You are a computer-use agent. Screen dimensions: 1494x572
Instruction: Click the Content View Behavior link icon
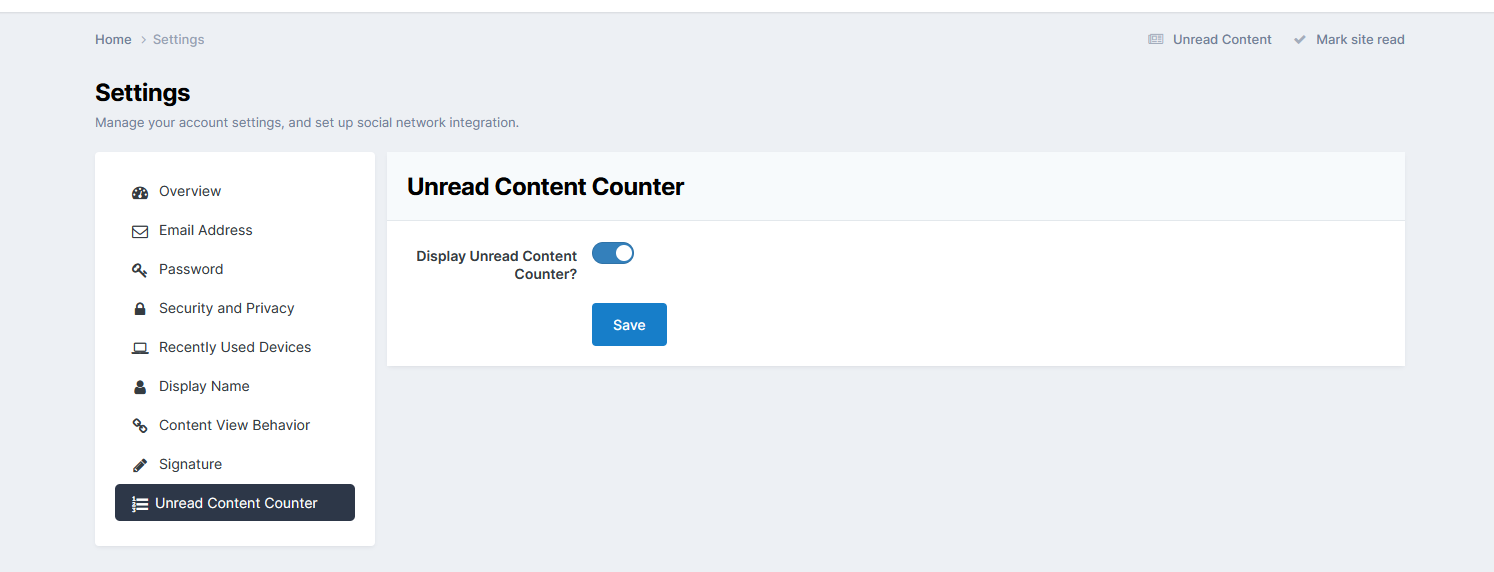140,426
